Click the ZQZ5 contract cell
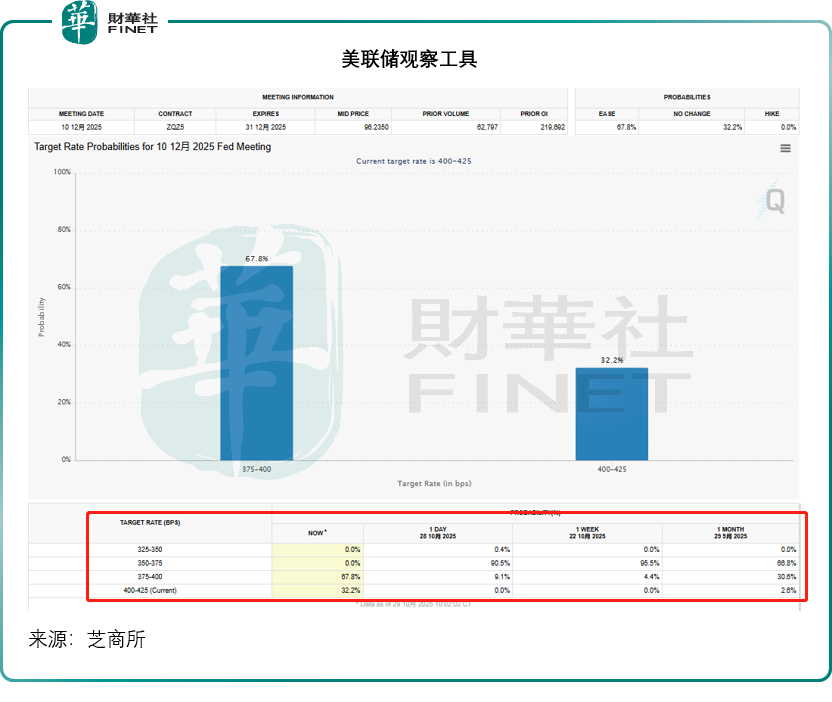 coord(175,127)
